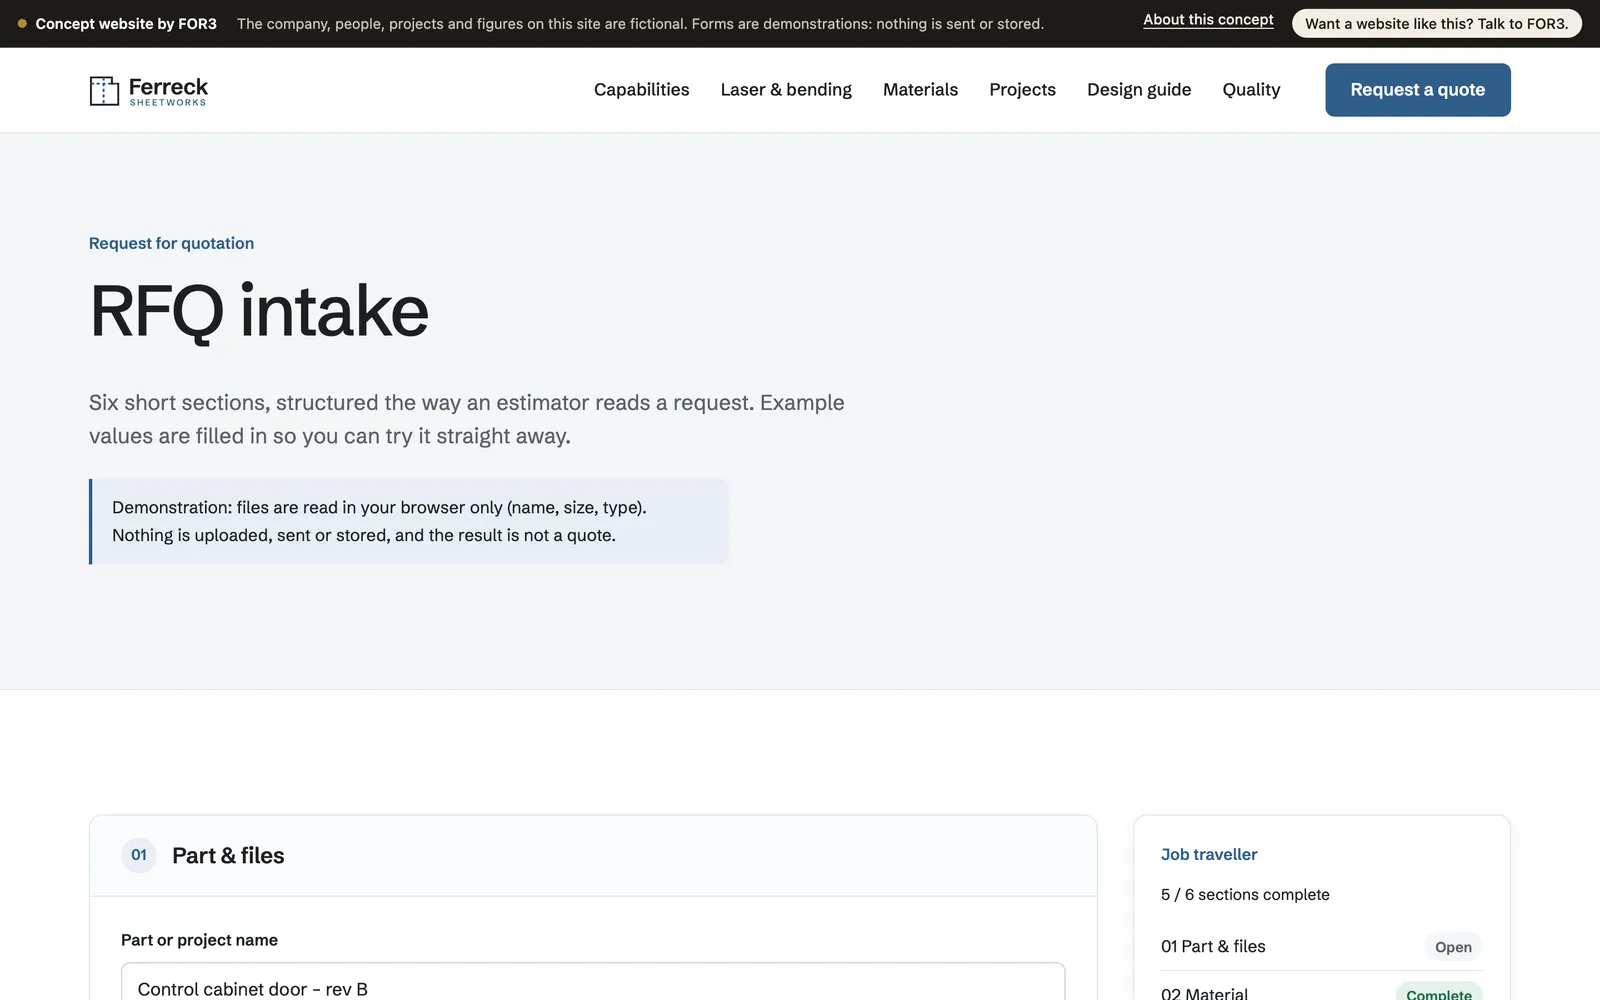Click the Job traveller panel title

(x=1209, y=854)
